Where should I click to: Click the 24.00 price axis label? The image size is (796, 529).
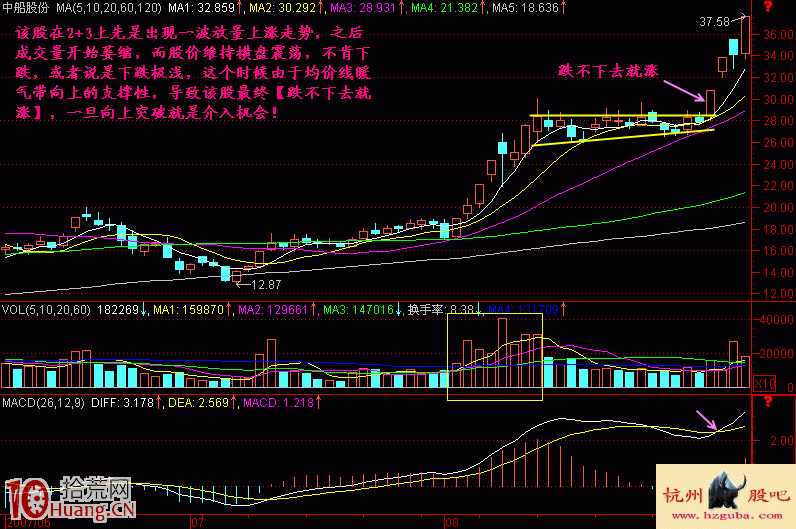click(779, 164)
